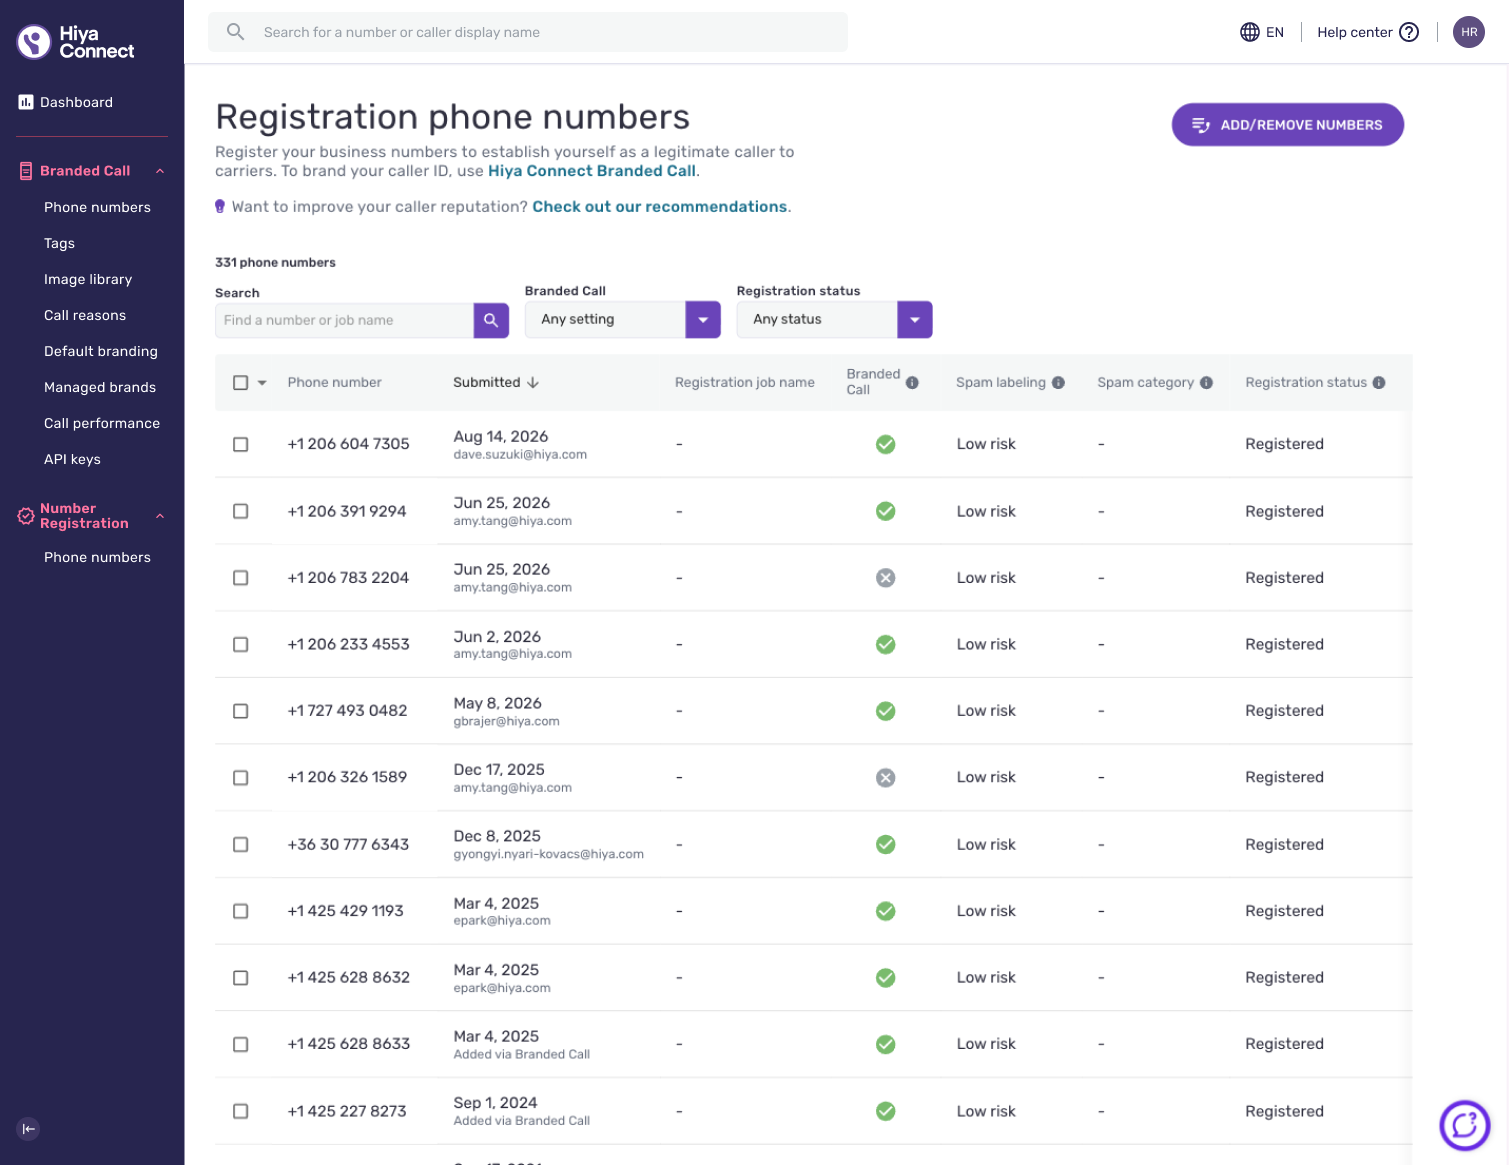
Task: Open Call performance in the sidebar
Action: point(102,423)
